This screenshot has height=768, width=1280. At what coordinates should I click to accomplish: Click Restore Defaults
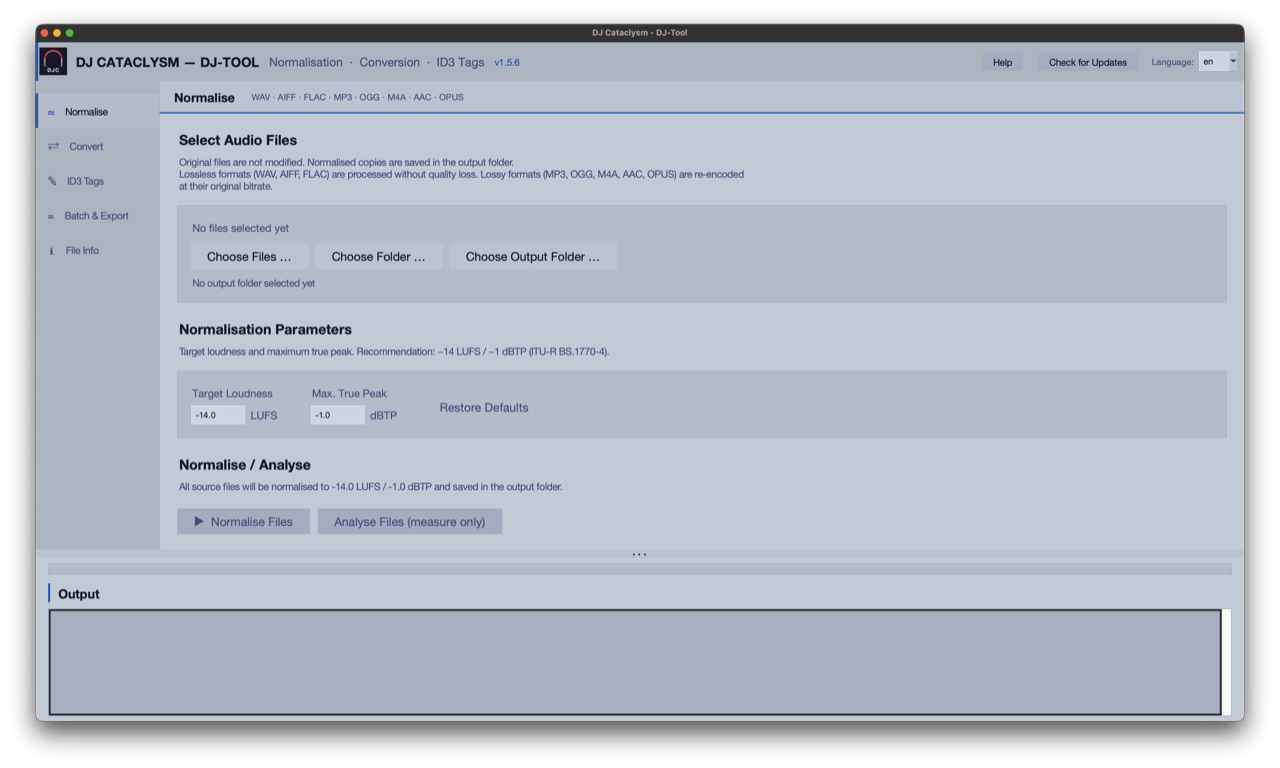pos(484,408)
